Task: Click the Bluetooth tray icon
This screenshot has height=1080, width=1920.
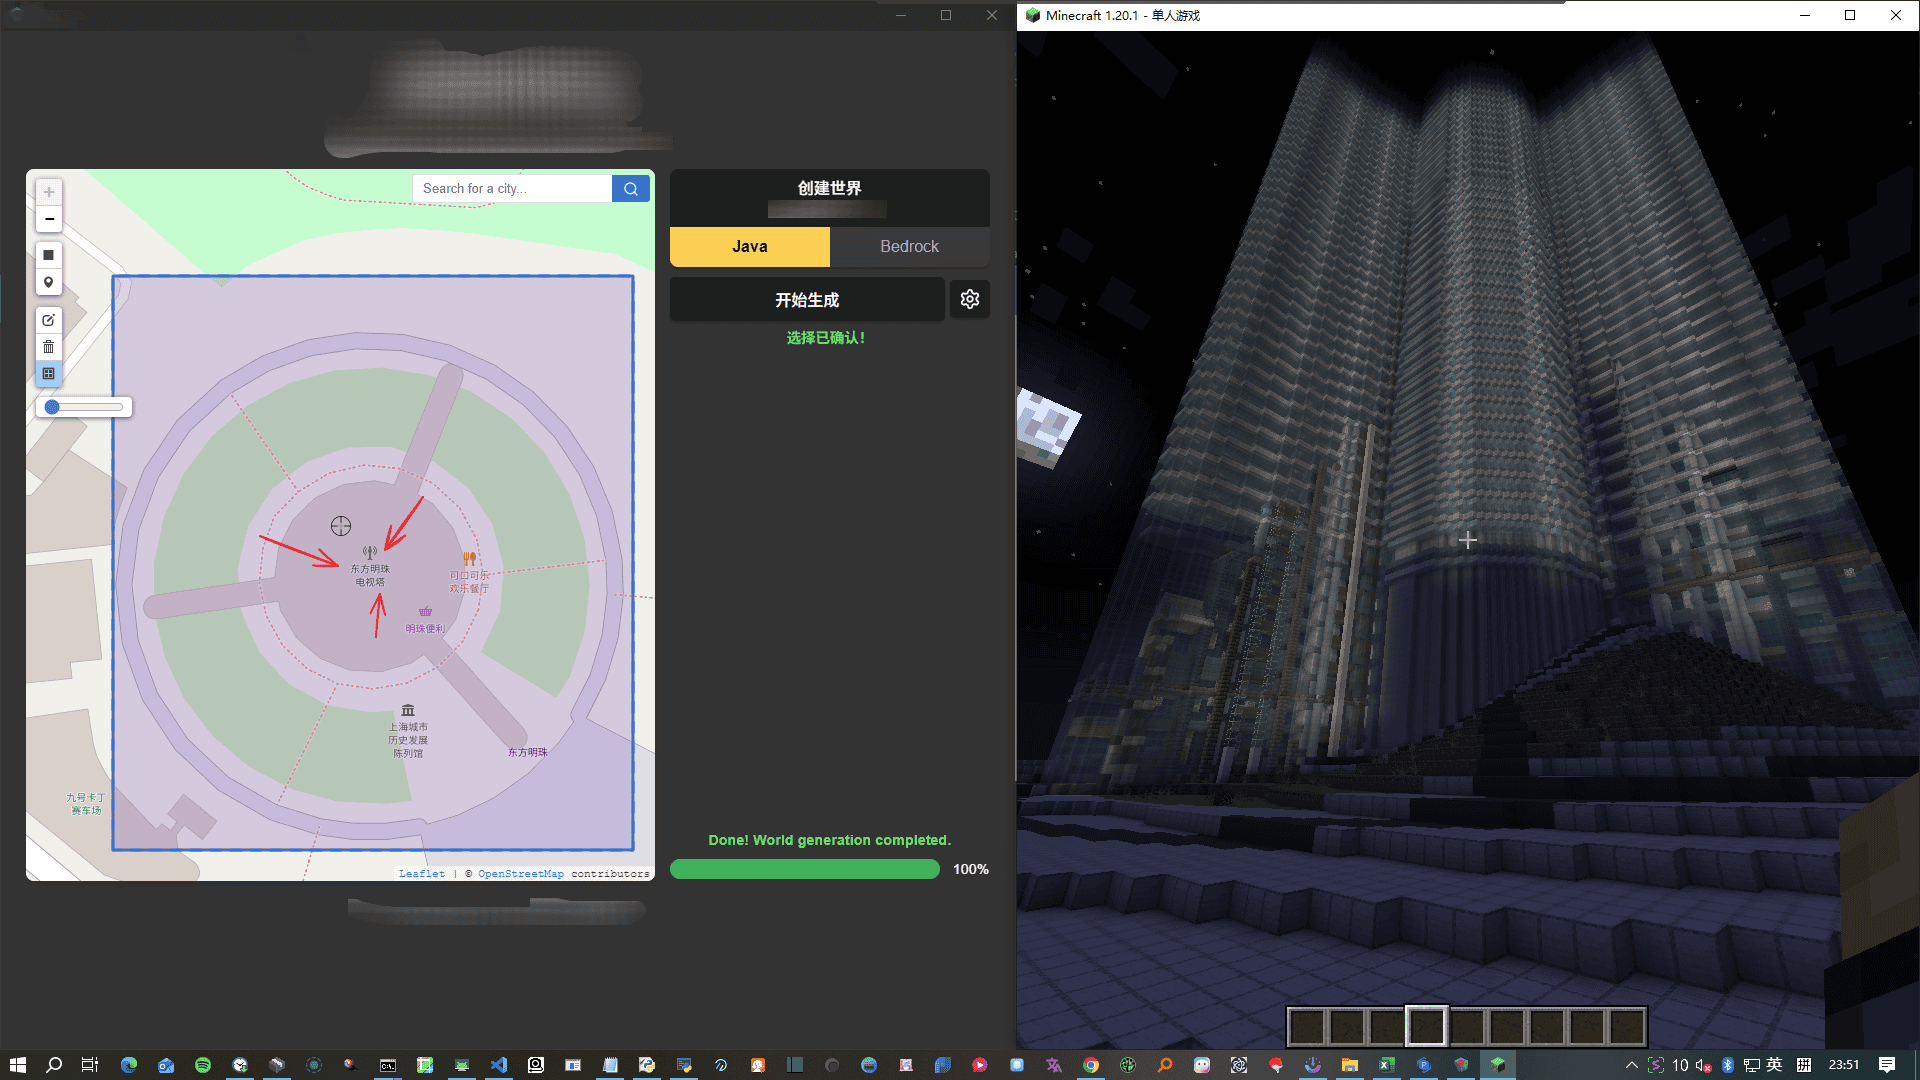Action: (x=1728, y=1065)
